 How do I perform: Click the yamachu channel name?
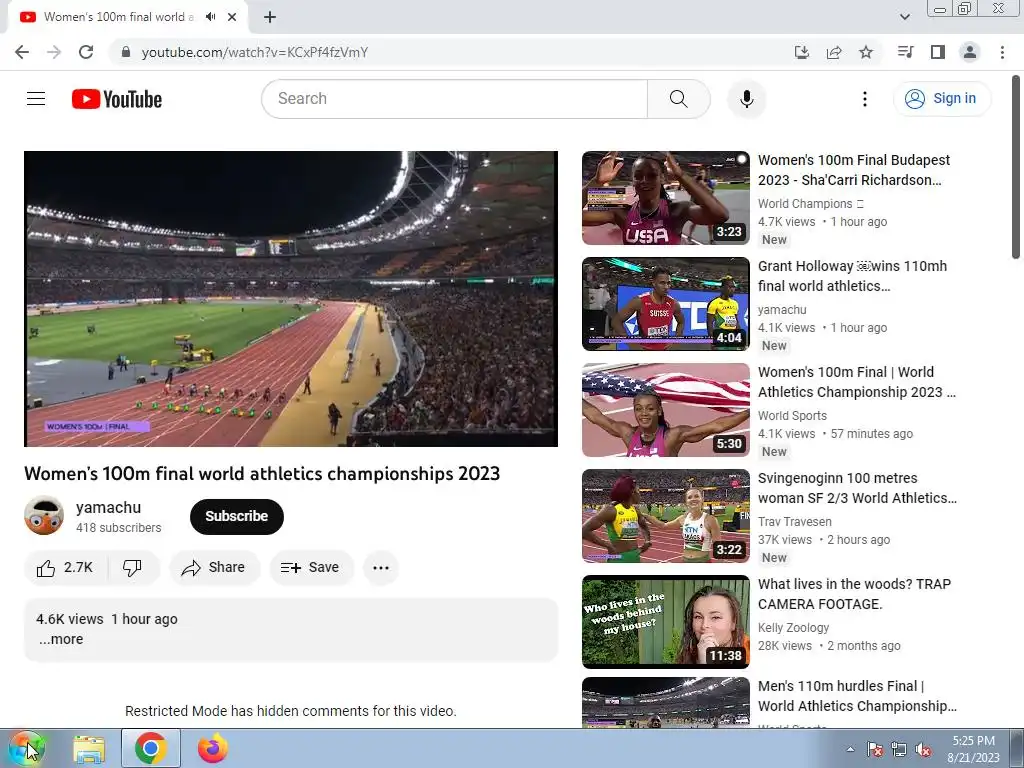click(x=108, y=507)
